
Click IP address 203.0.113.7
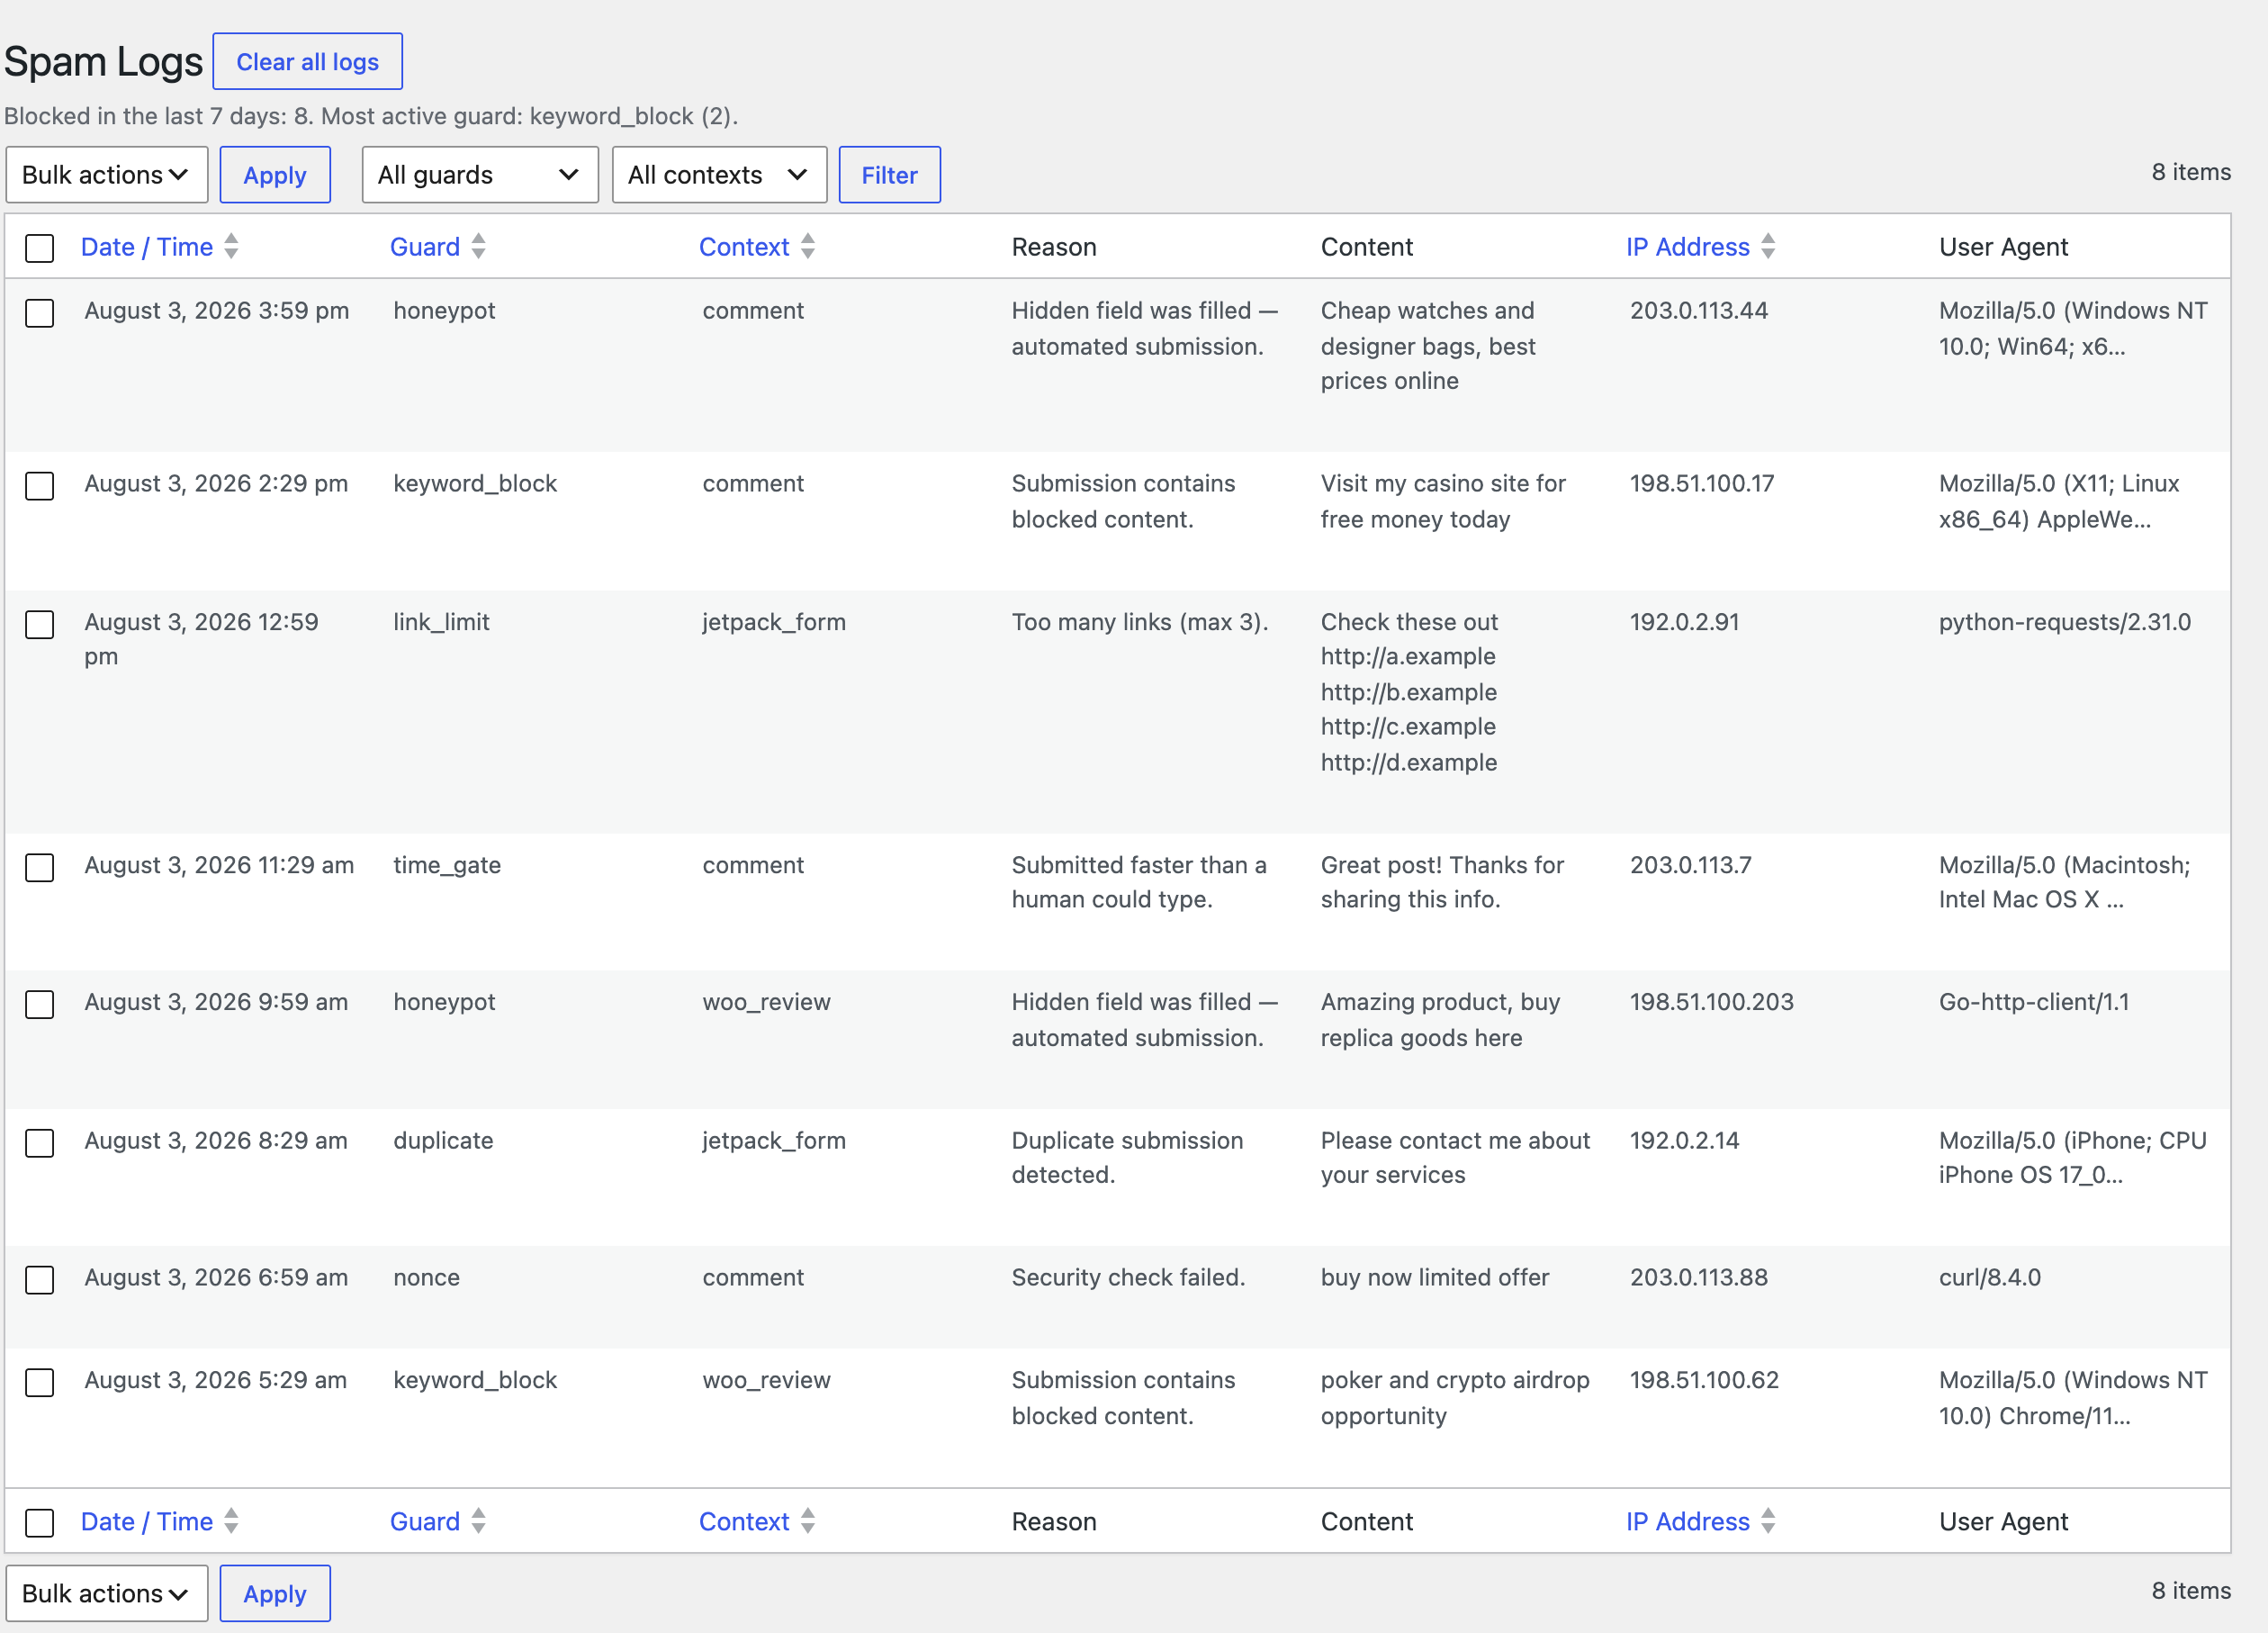tap(1691, 865)
